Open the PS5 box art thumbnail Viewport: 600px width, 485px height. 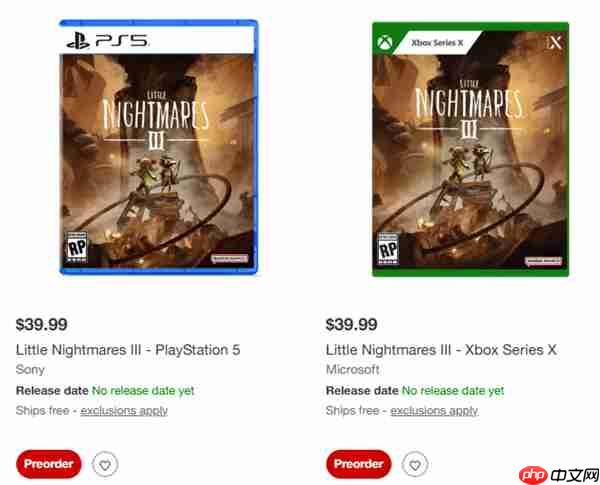pos(158,148)
